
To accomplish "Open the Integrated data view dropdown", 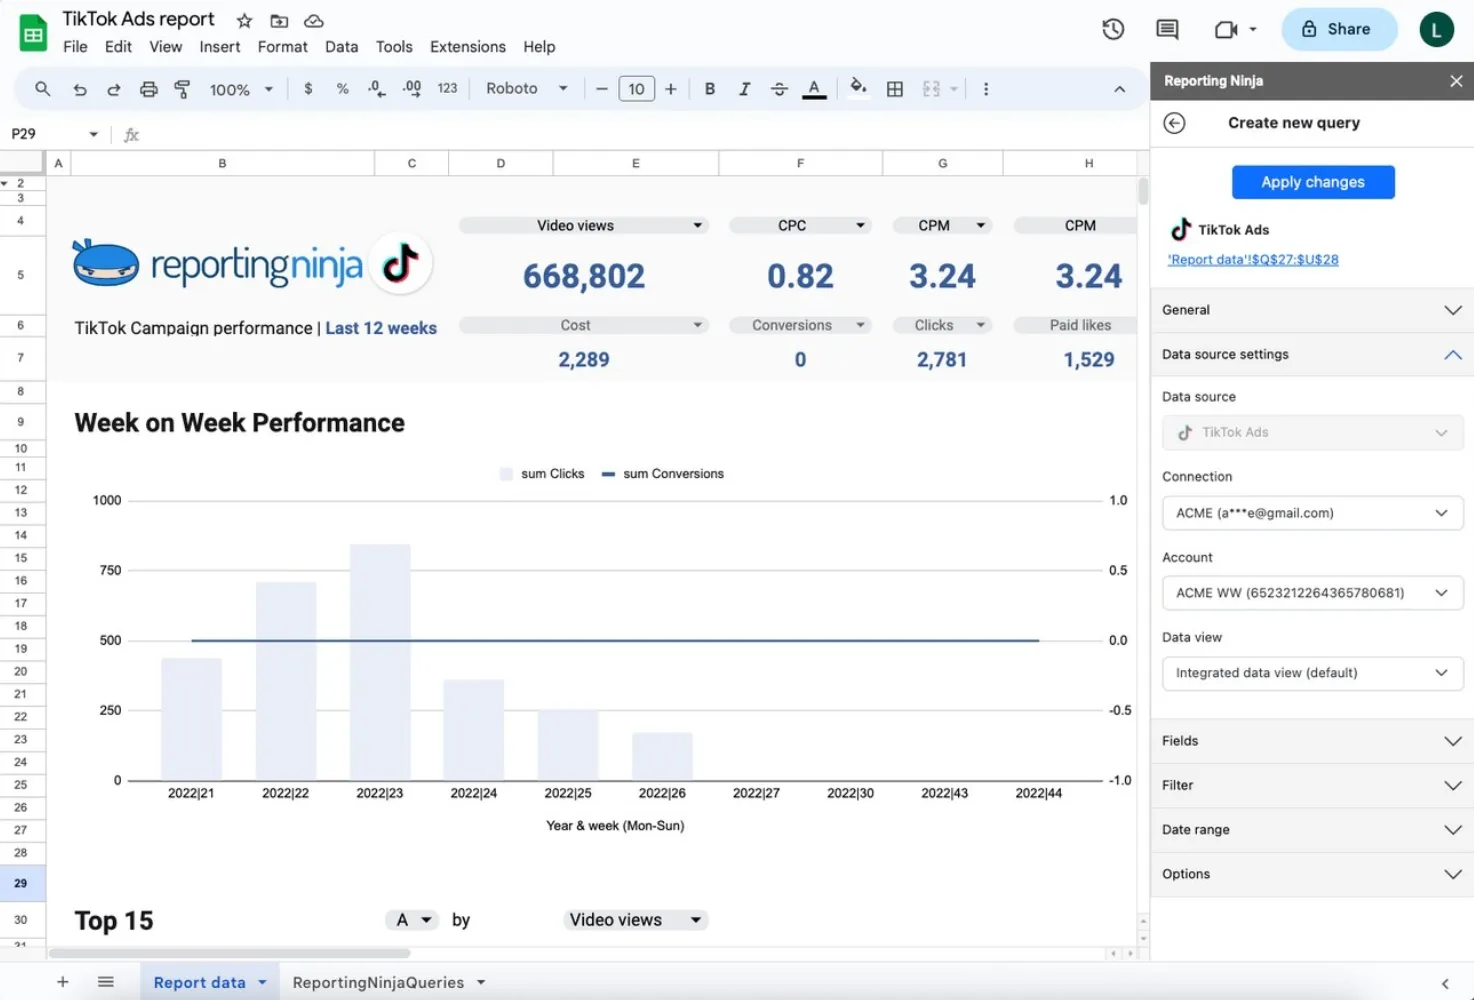I will point(1312,673).
